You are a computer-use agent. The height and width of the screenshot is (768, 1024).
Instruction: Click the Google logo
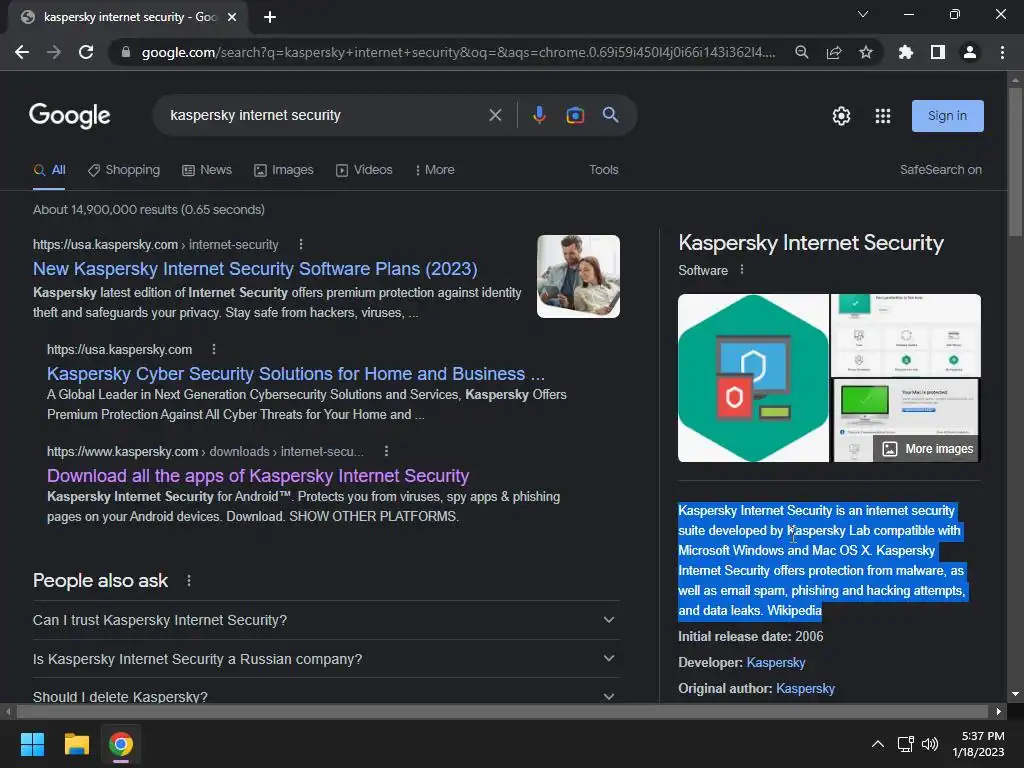(x=70, y=116)
